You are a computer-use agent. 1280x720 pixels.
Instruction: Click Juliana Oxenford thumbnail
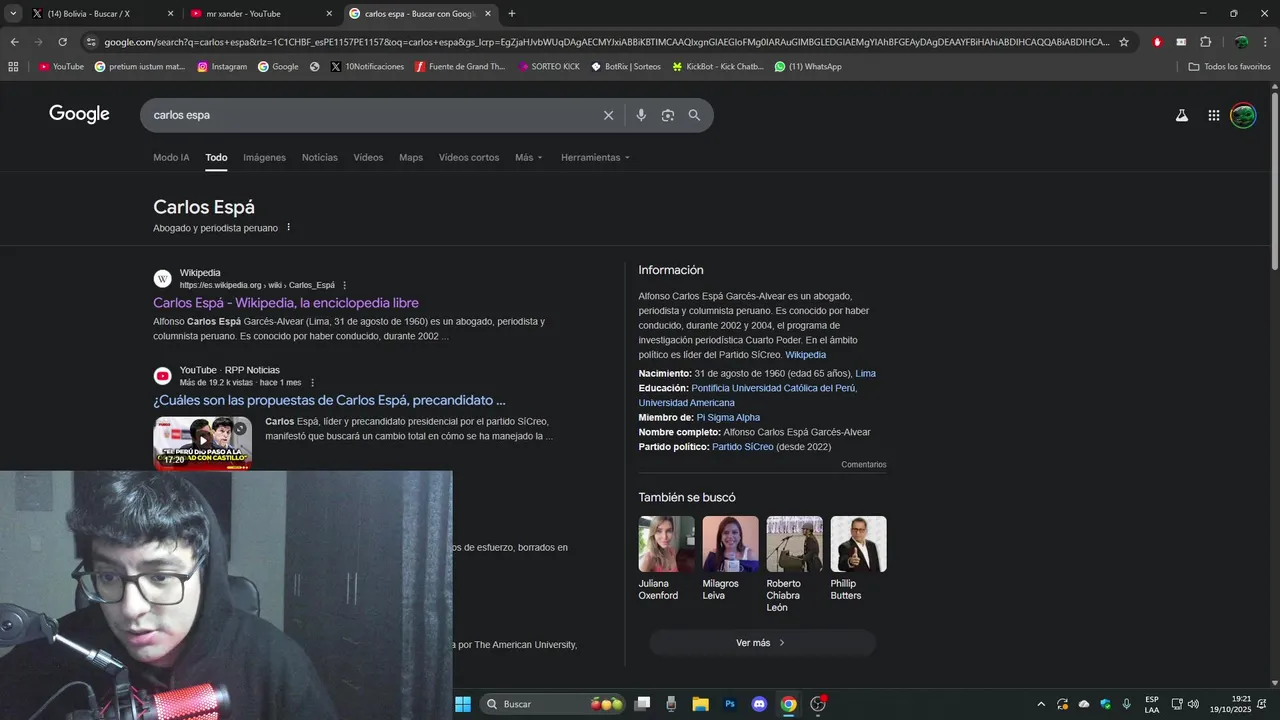[x=667, y=544]
